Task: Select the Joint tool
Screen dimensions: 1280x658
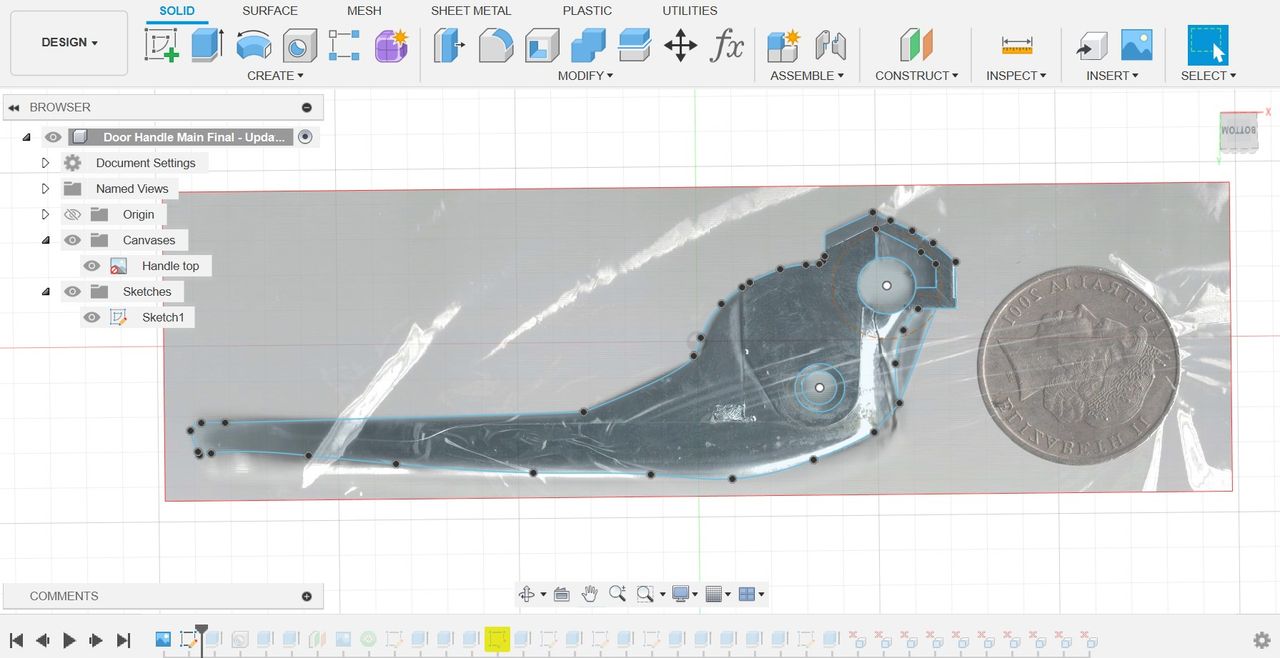Action: (x=830, y=45)
